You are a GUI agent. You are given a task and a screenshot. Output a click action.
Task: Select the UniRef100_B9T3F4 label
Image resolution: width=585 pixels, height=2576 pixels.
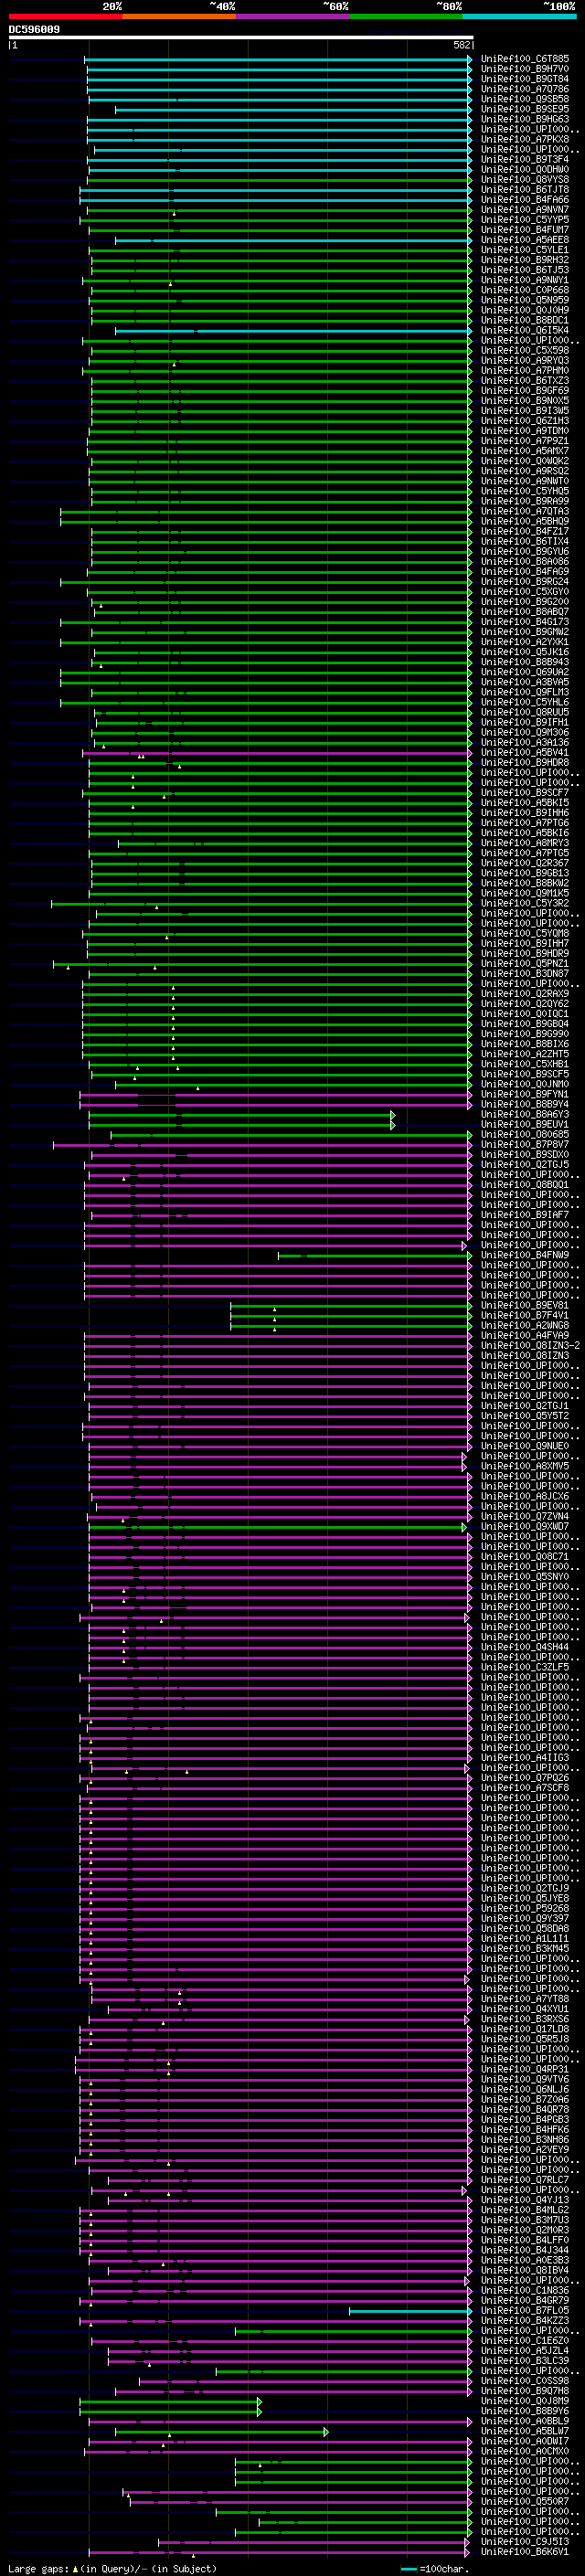pyautogui.click(x=525, y=159)
